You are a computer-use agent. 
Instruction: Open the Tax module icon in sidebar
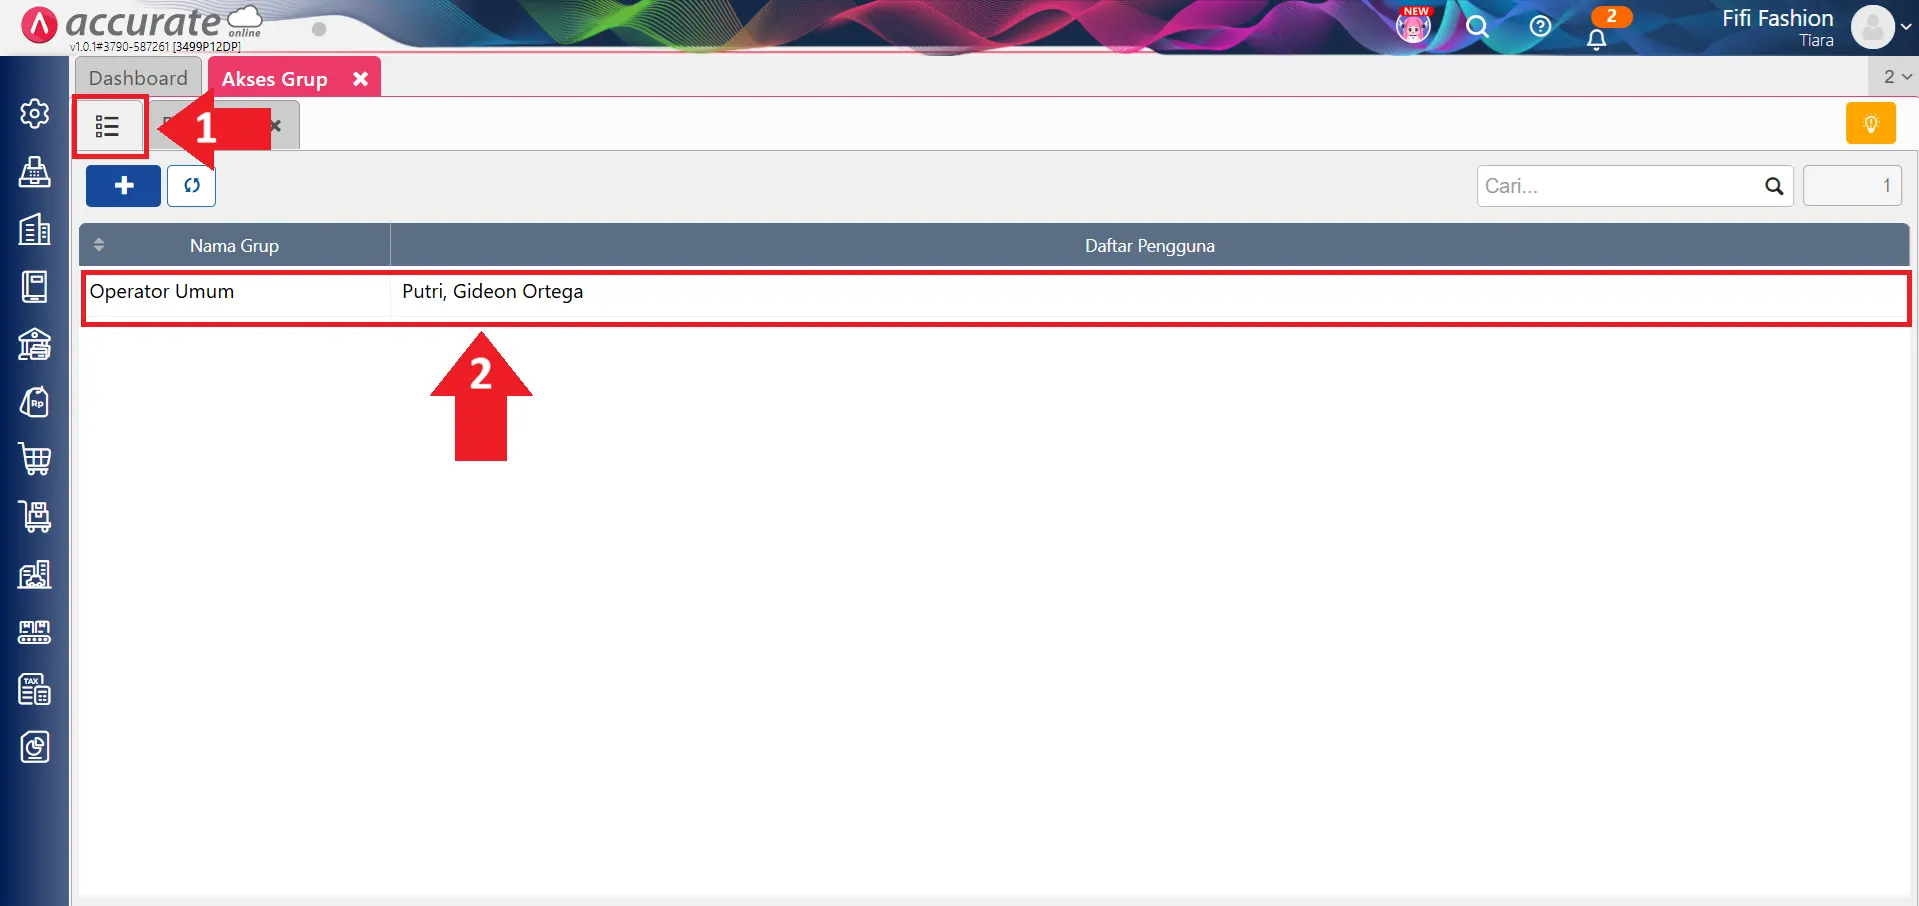[35, 690]
